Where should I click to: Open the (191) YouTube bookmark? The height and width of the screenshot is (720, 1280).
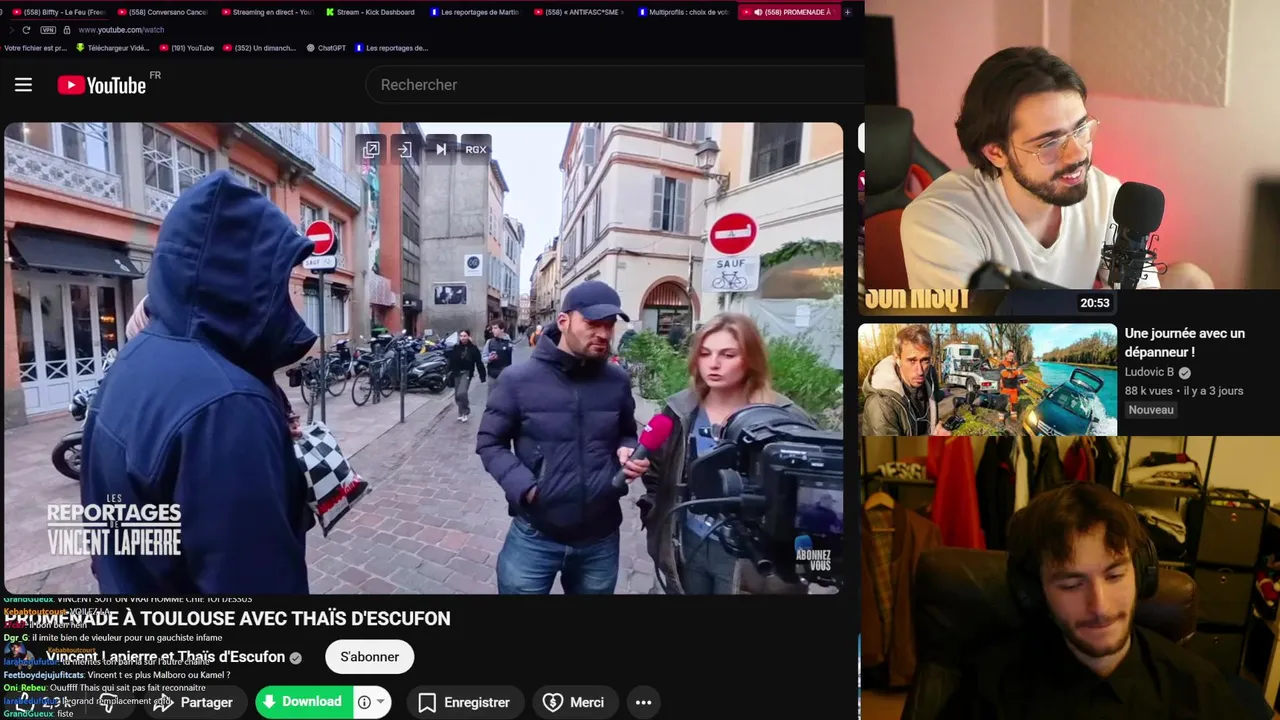(x=187, y=48)
